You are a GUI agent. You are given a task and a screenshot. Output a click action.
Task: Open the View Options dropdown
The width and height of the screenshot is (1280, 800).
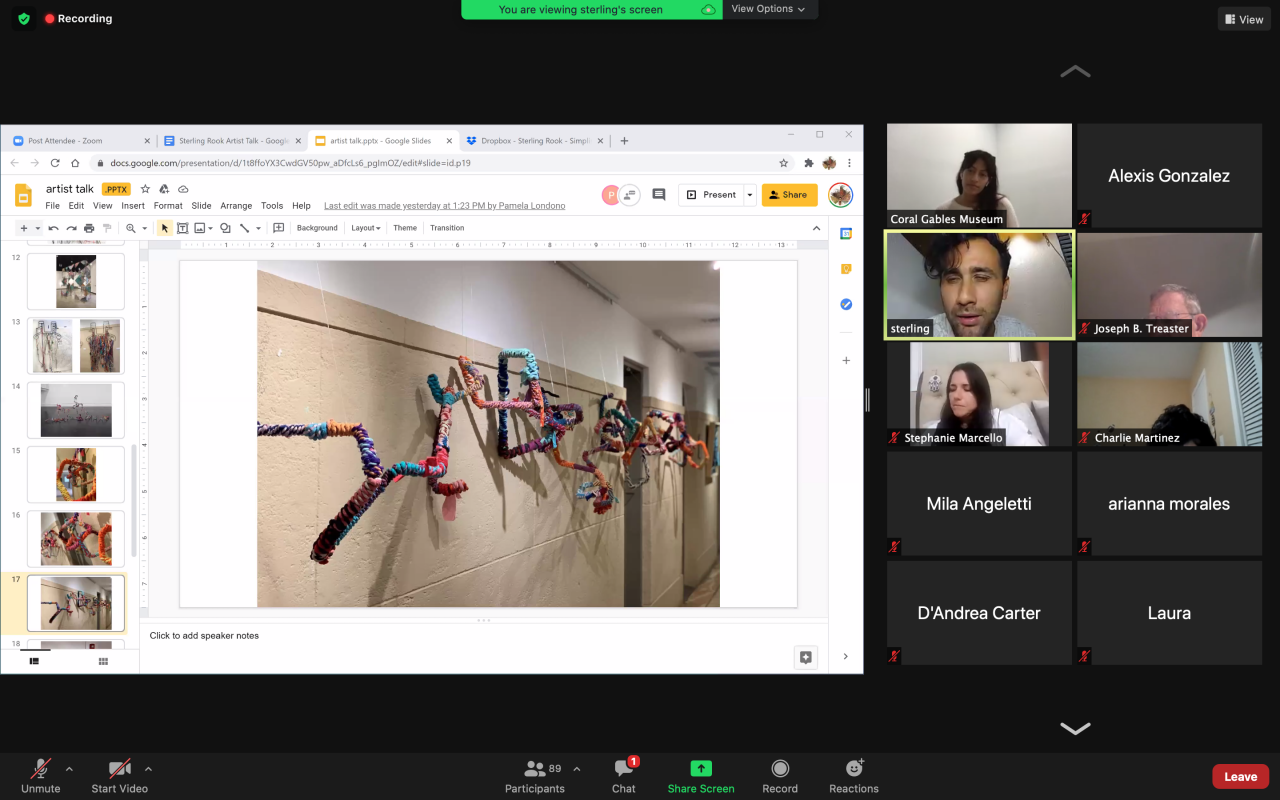[768, 9]
